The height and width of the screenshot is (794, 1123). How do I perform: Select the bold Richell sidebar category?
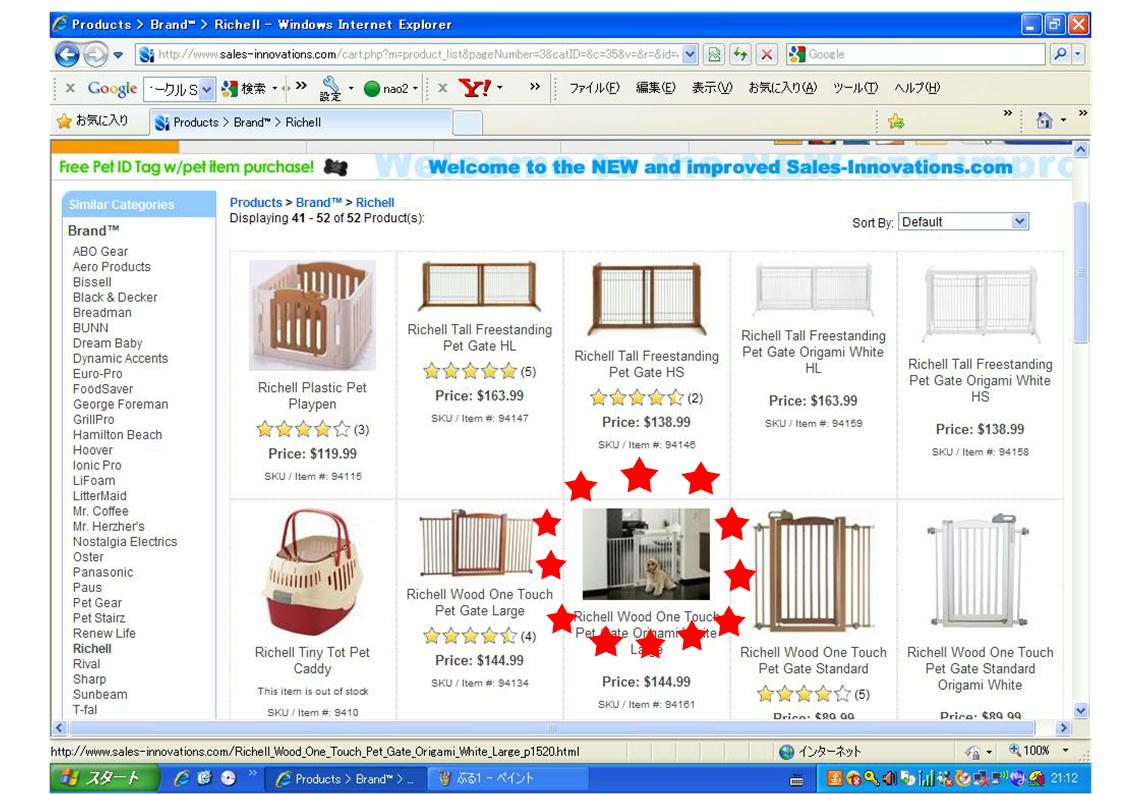click(x=92, y=649)
